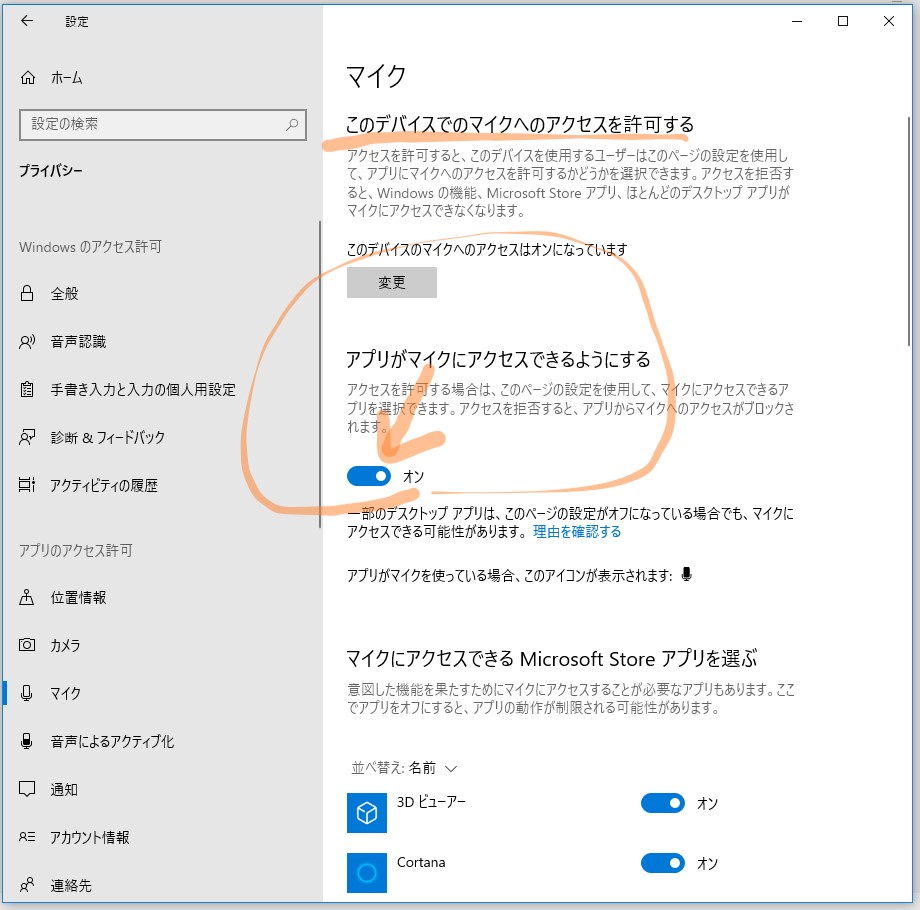Open 通知 settings page
The height and width of the screenshot is (910, 920).
coord(163,789)
